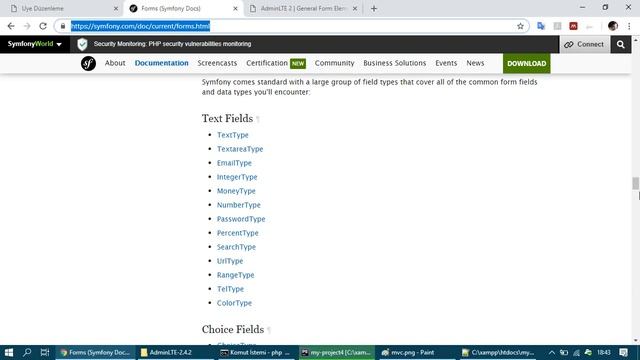The width and height of the screenshot is (640, 360).
Task: Go back with the browser back arrow
Action: click(11, 26)
